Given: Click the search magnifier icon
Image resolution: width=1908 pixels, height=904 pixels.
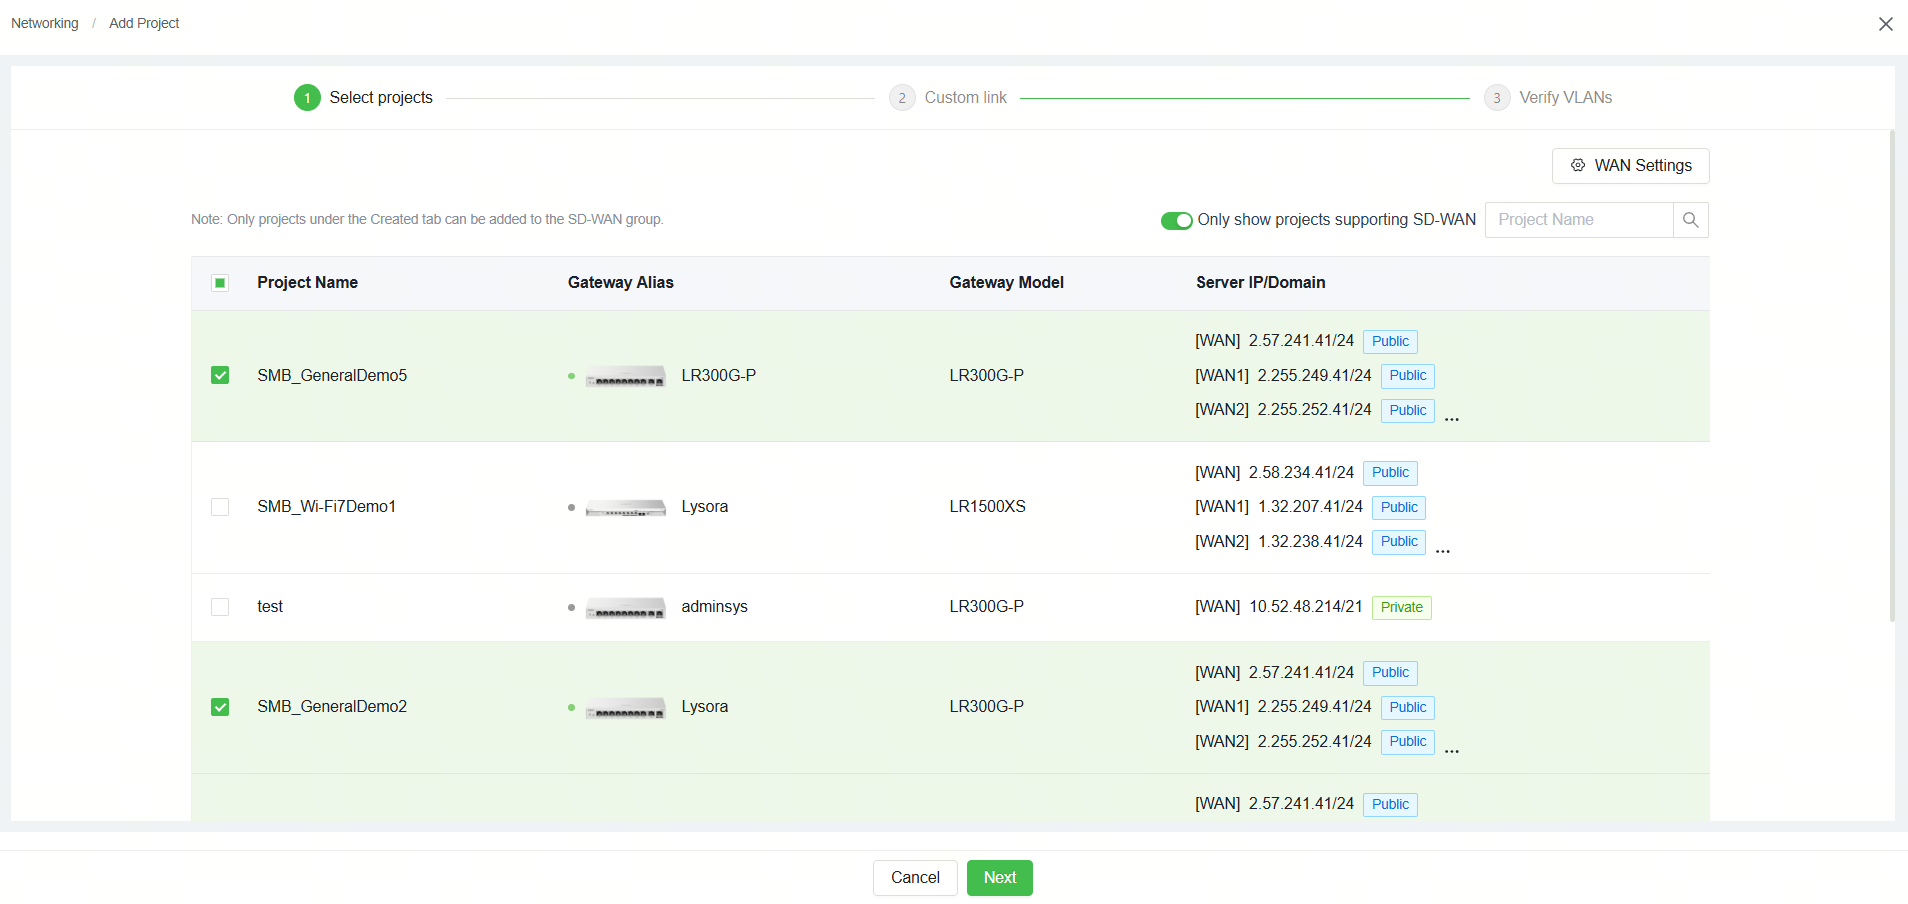Looking at the screenshot, I should [x=1690, y=220].
